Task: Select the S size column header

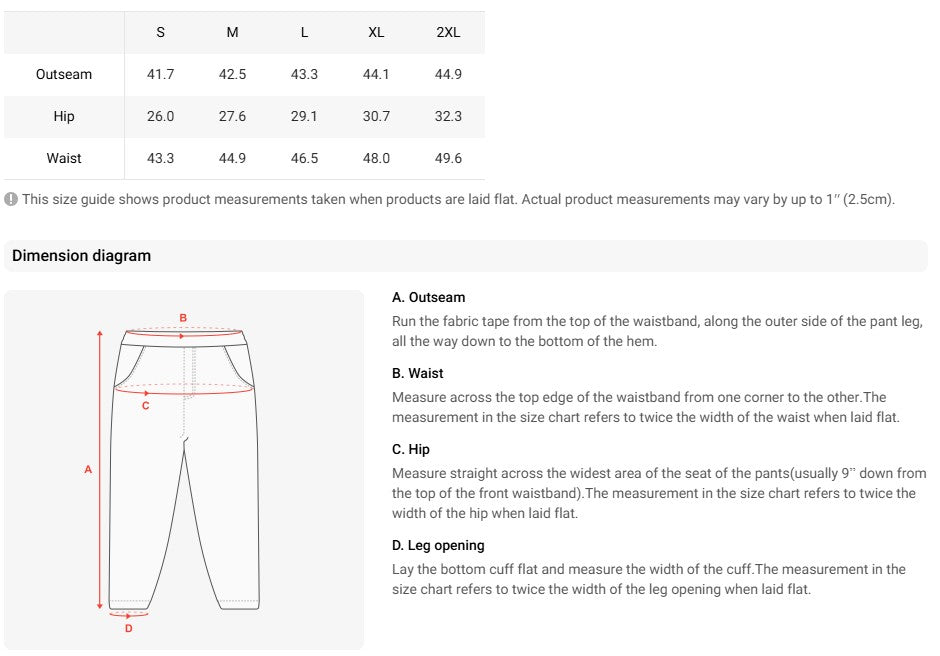Action: click(x=161, y=32)
